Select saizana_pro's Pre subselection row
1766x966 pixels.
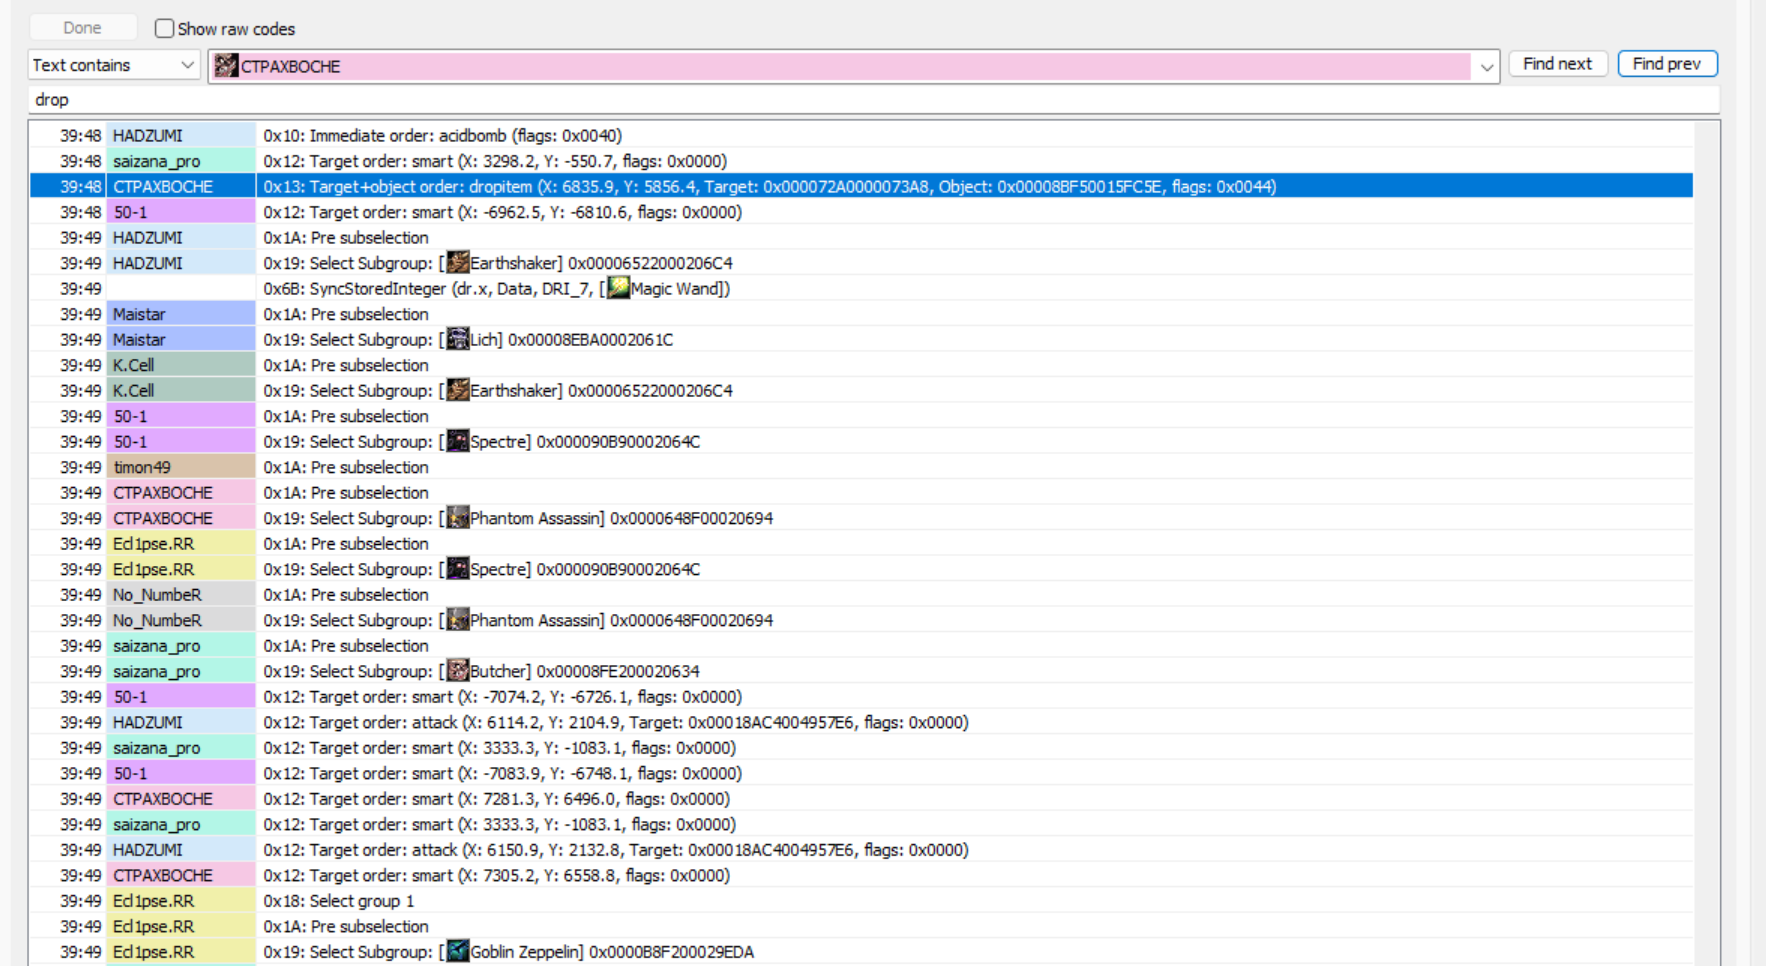click(861, 645)
